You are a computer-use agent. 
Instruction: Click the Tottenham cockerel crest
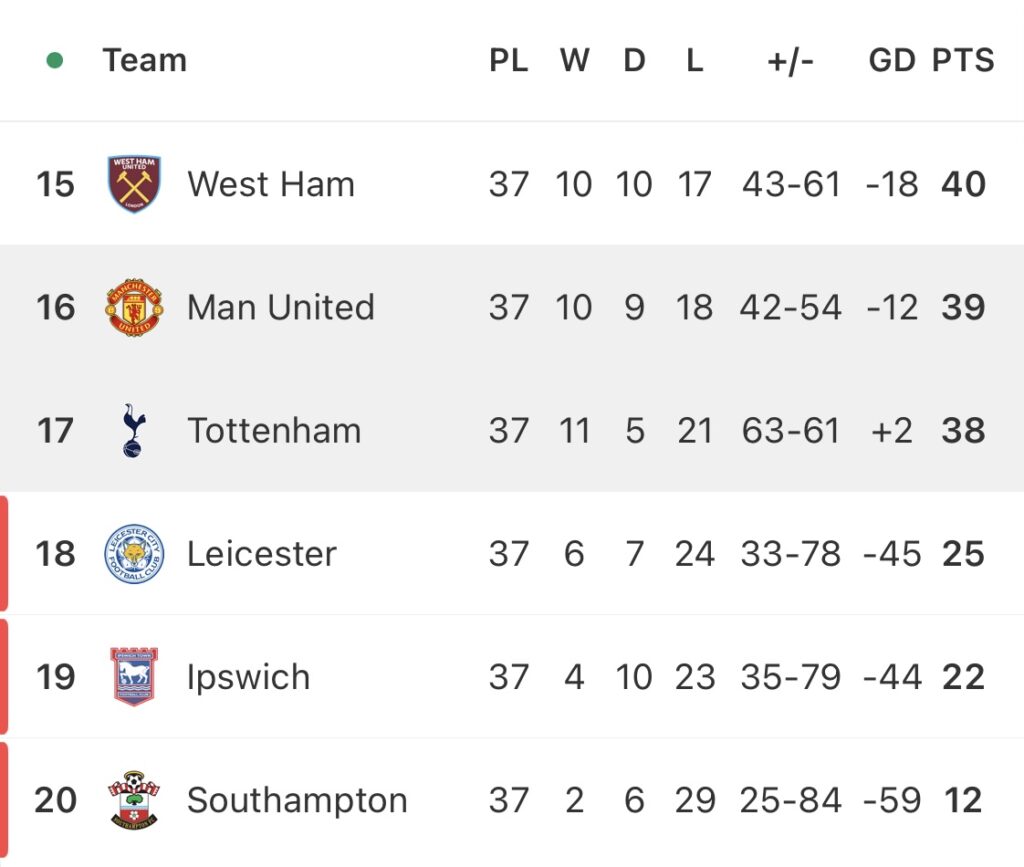pyautogui.click(x=133, y=430)
